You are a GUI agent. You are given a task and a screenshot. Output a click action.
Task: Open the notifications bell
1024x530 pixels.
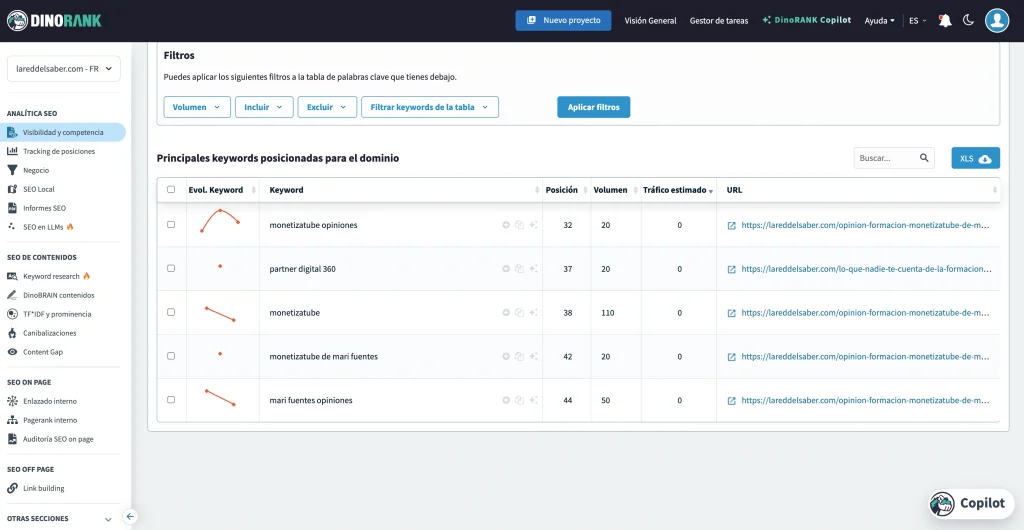pyautogui.click(x=944, y=21)
